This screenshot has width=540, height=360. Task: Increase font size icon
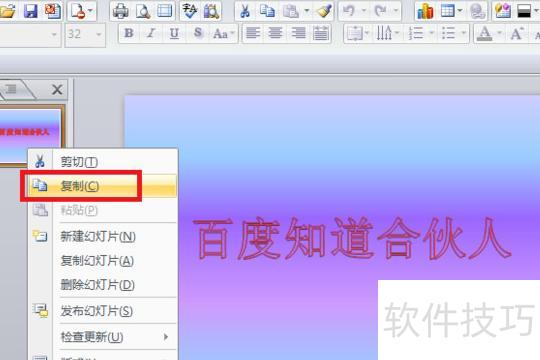tap(517, 33)
